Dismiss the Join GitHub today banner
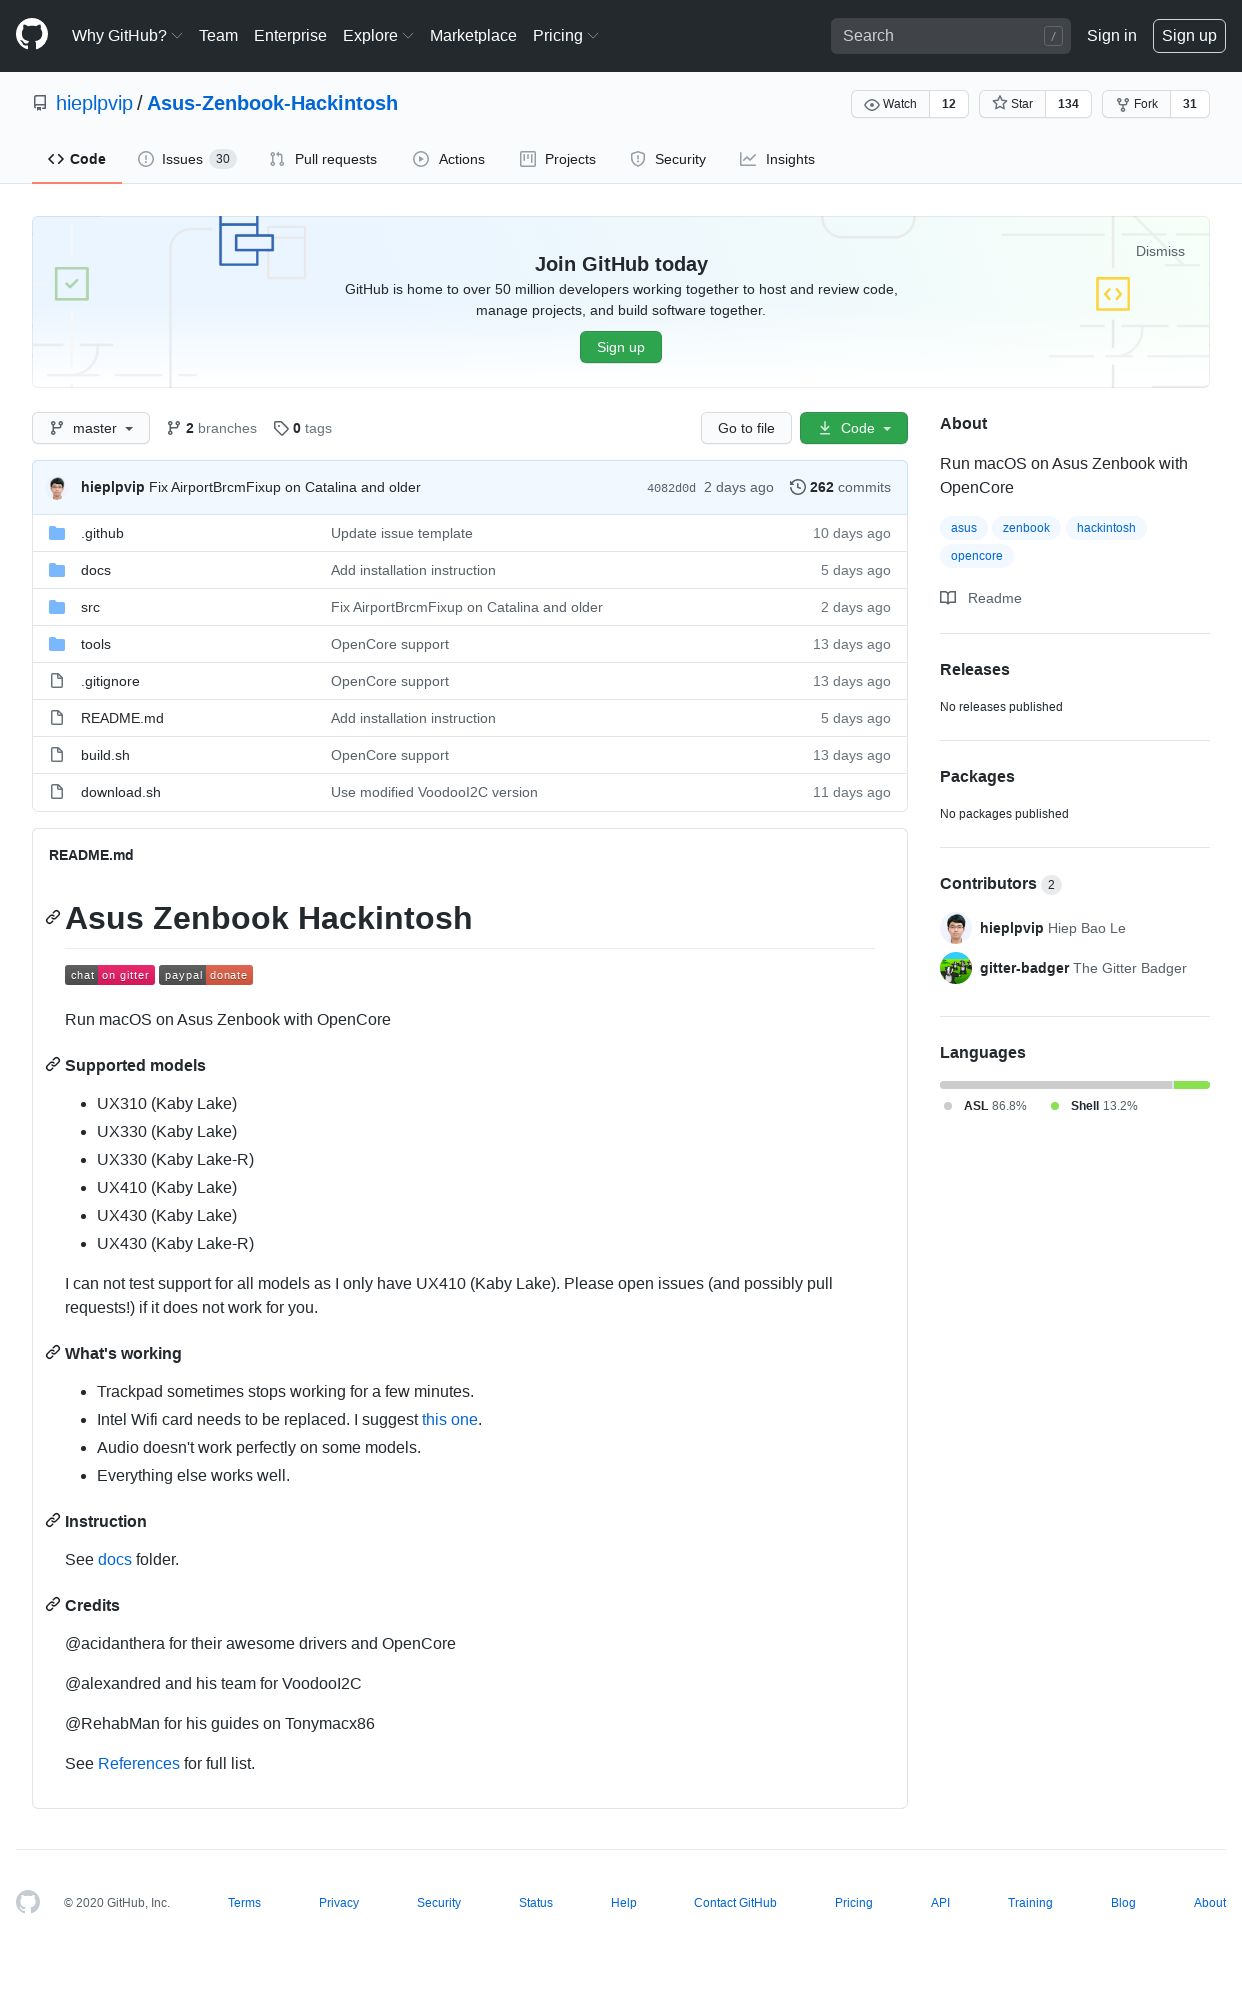1242x2000 pixels. coord(1160,252)
